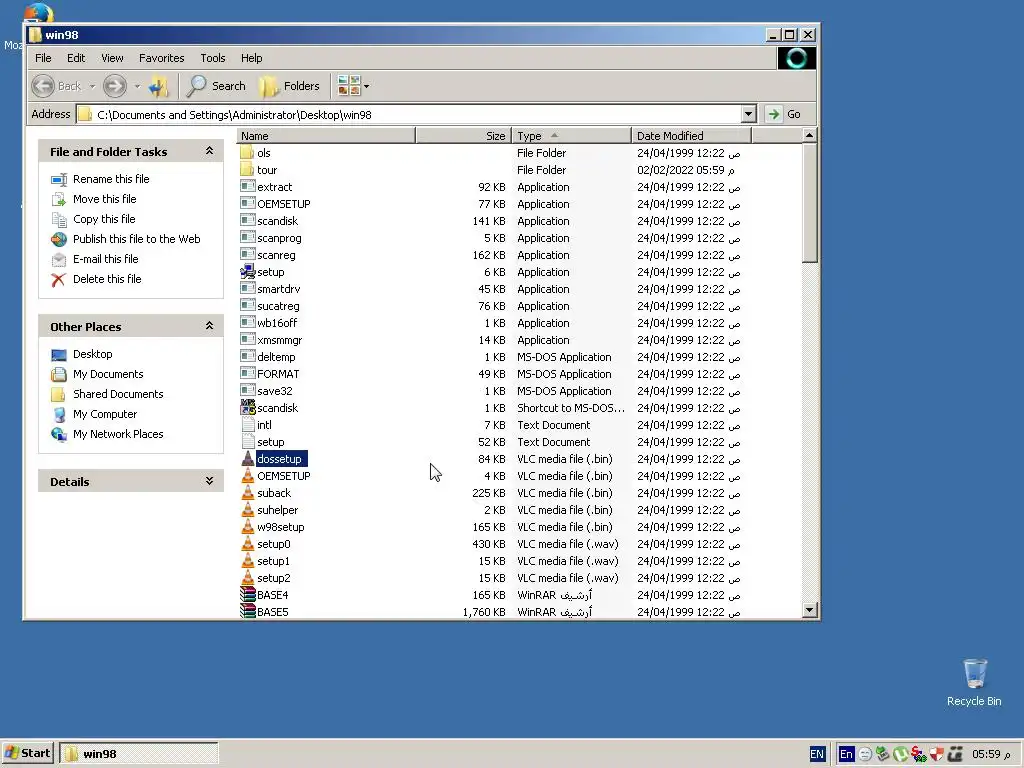Sort by the Size column header
The height and width of the screenshot is (768, 1024).
click(x=463, y=136)
